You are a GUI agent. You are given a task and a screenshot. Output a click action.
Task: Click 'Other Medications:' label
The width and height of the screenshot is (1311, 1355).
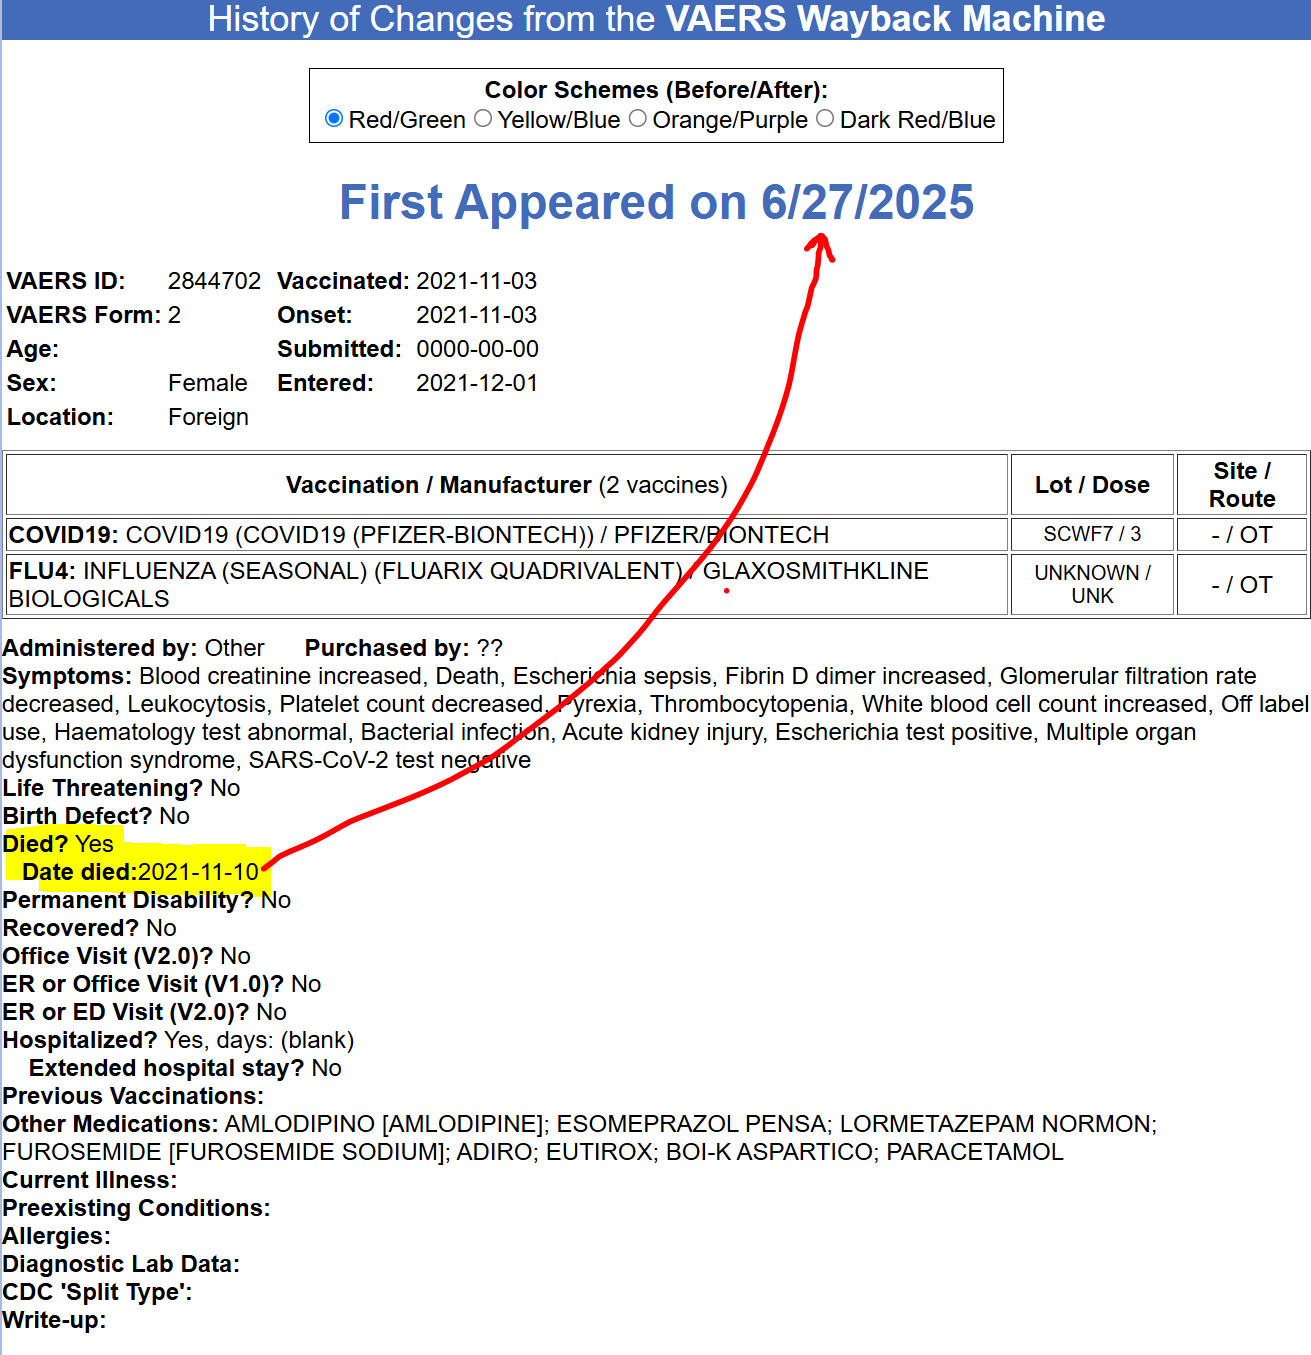(110, 1124)
